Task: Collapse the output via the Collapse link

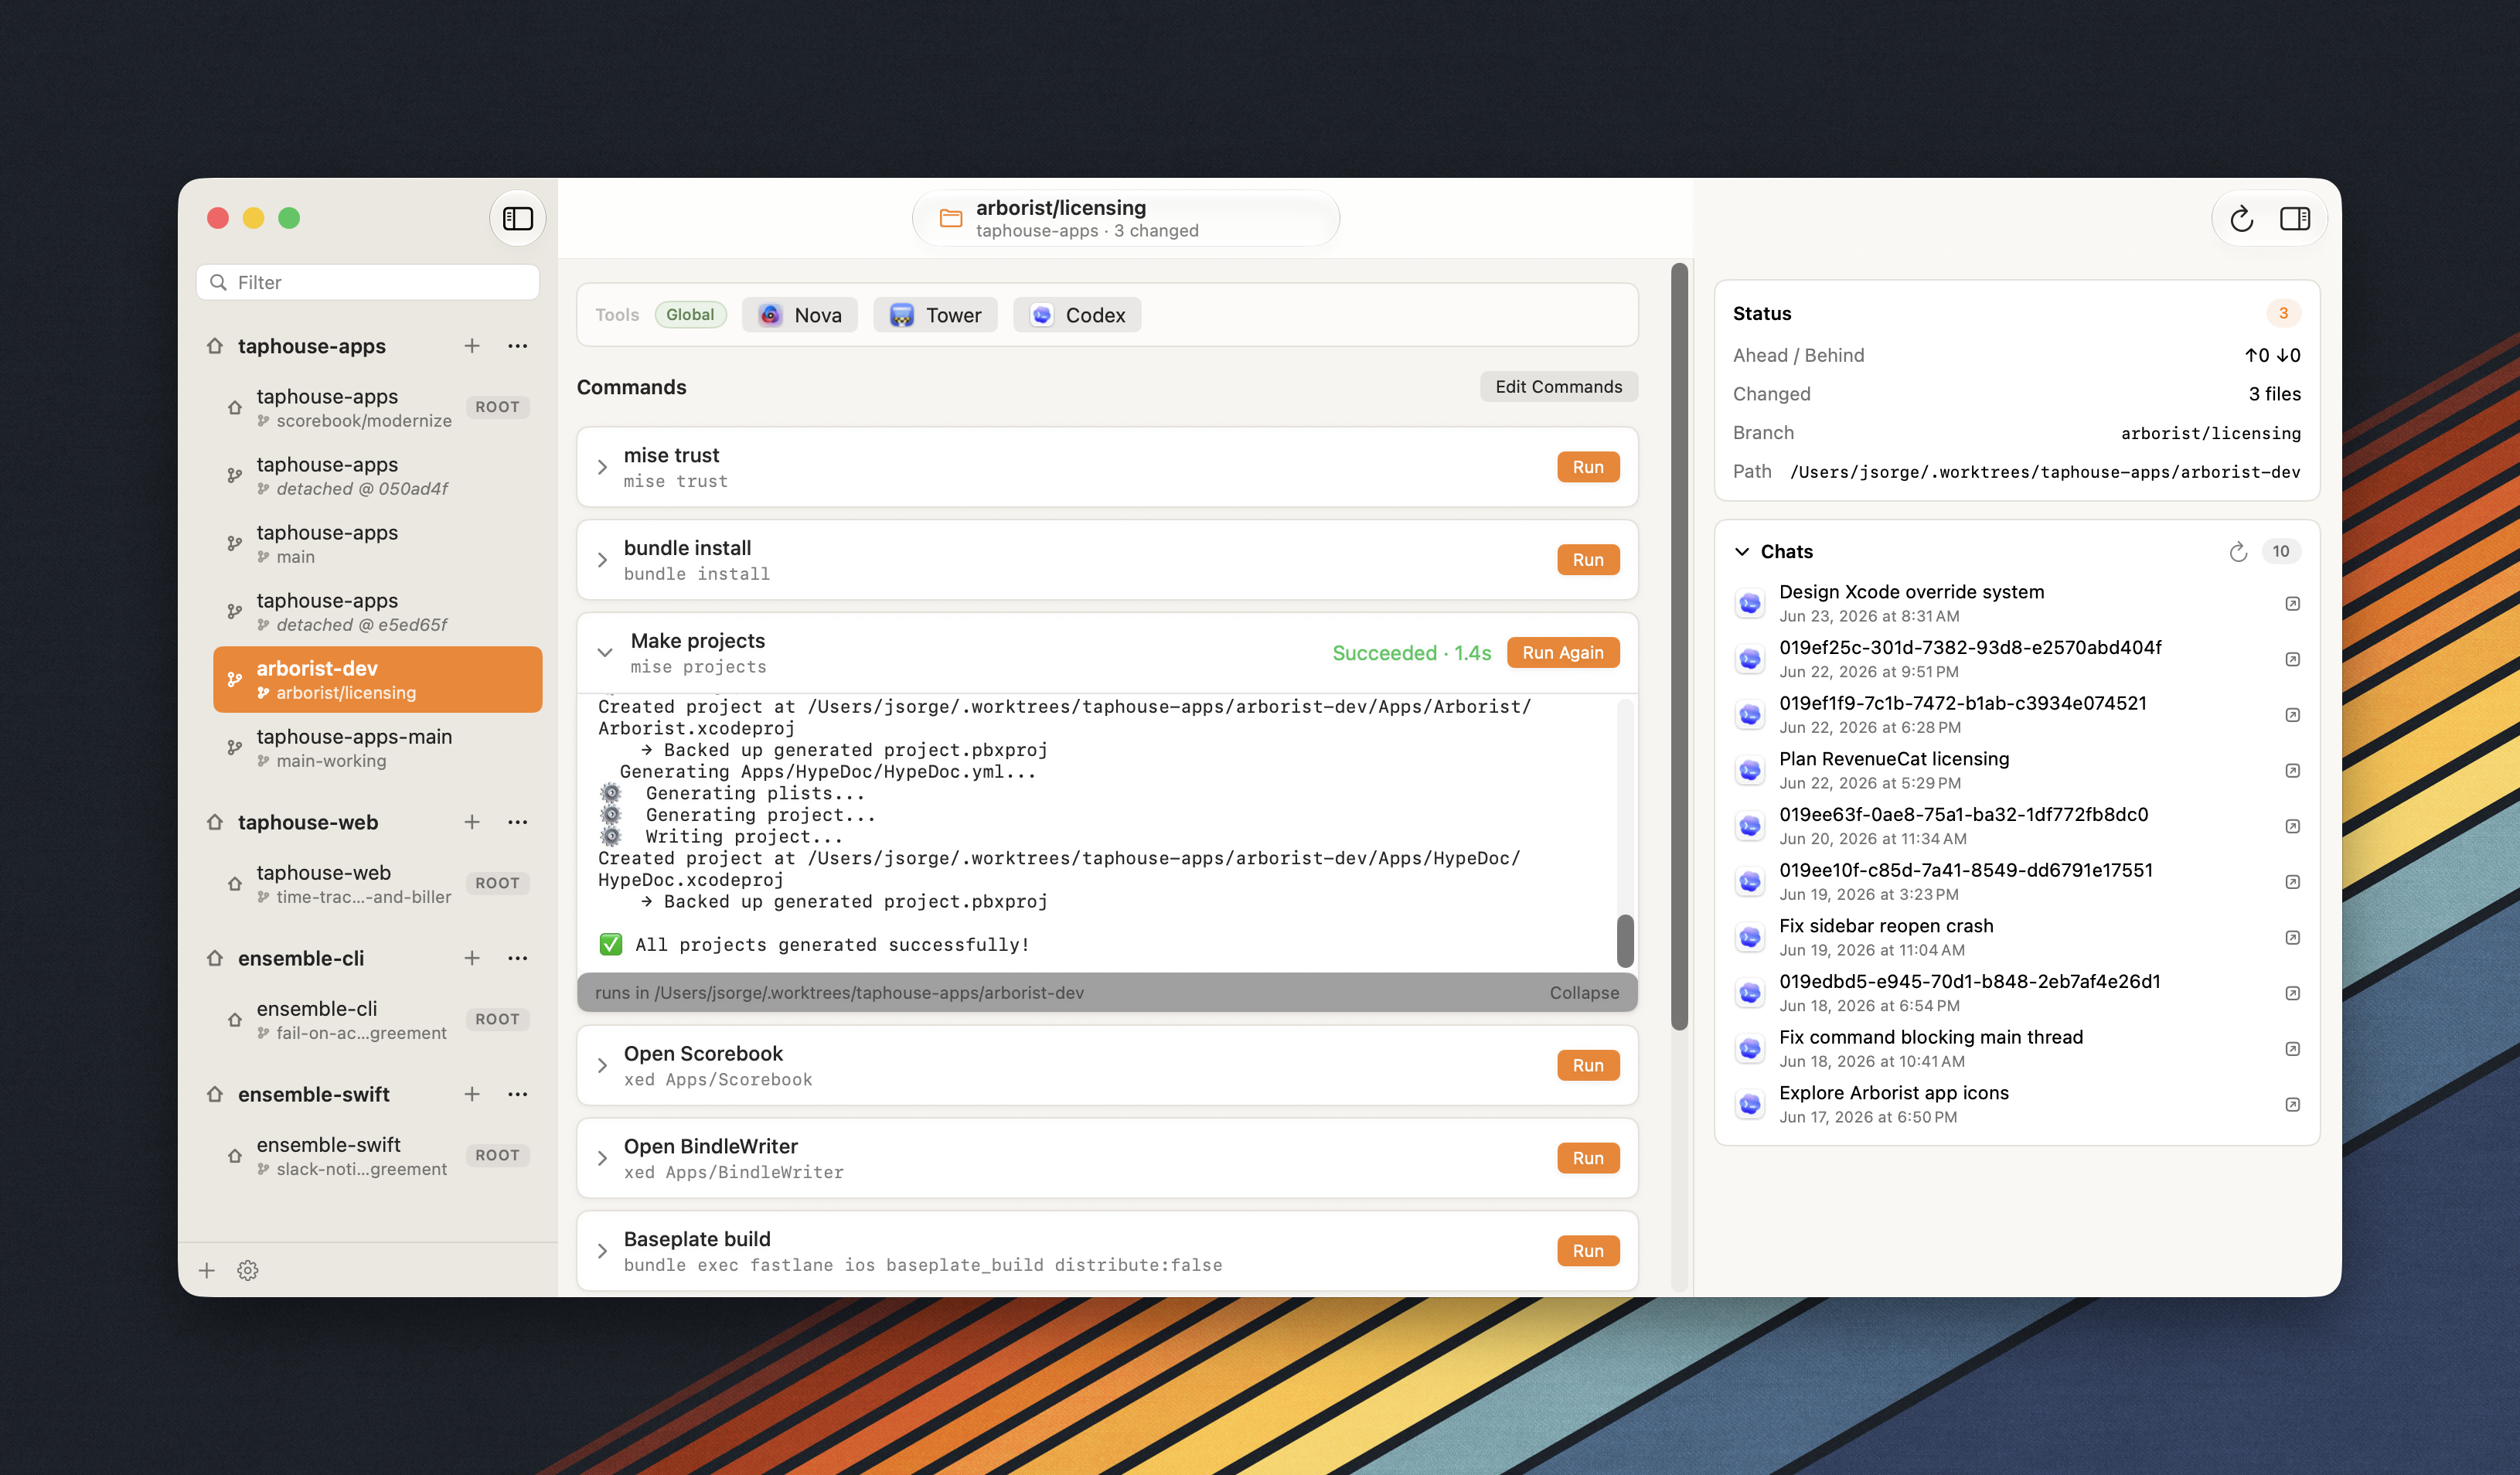Action: coord(1584,993)
